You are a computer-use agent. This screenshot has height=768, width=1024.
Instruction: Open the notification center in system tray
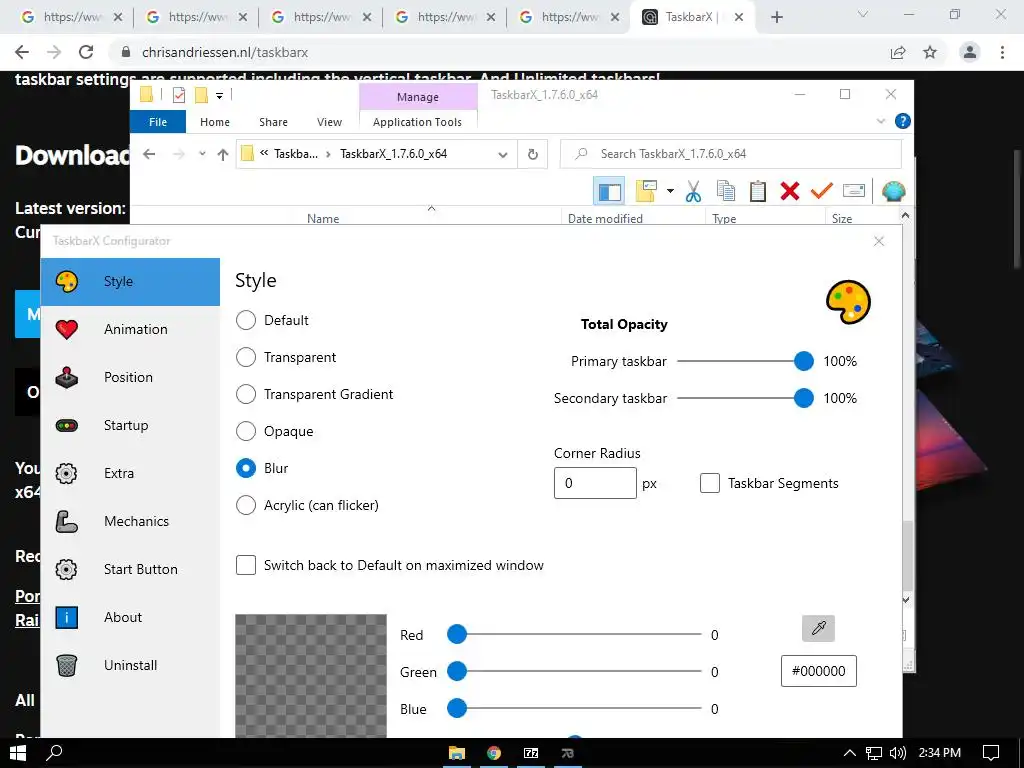[x=991, y=753]
